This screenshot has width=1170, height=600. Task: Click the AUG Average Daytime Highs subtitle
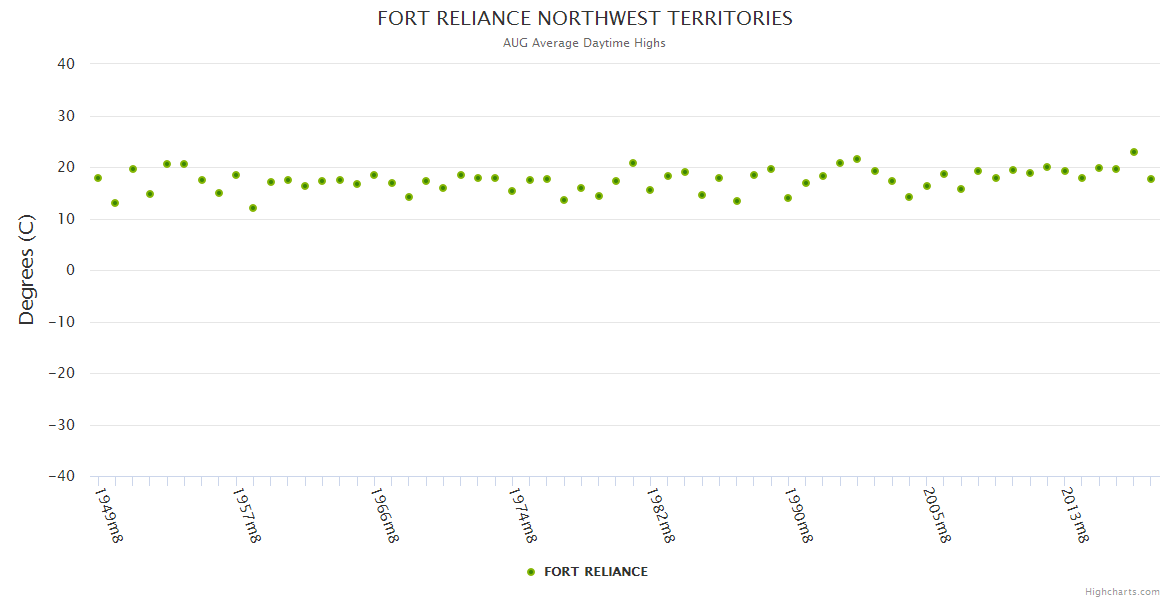click(x=584, y=43)
